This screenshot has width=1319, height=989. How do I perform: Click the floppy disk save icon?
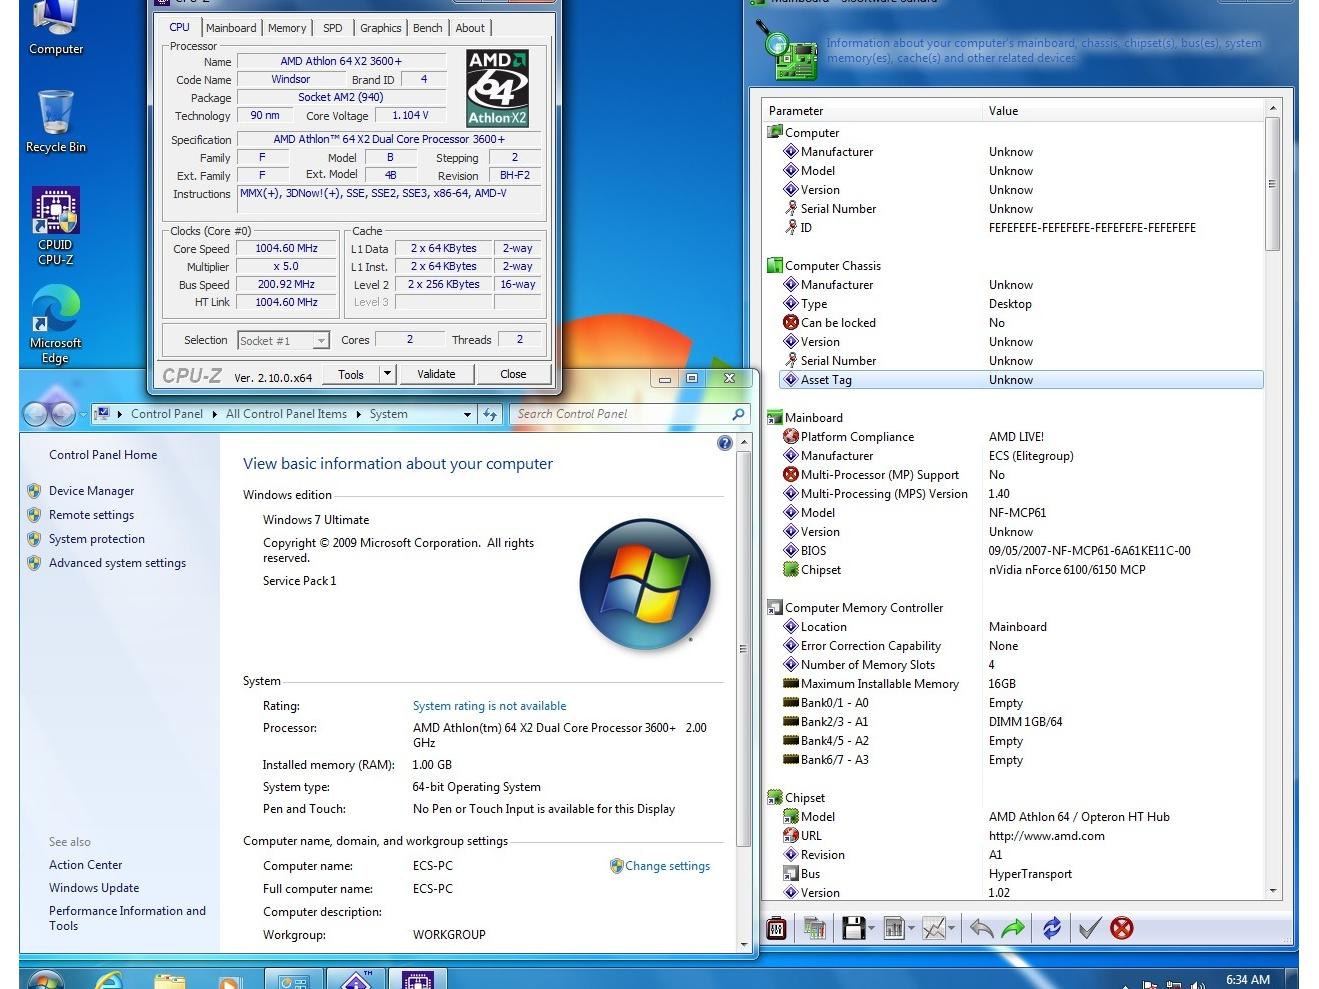[853, 929]
